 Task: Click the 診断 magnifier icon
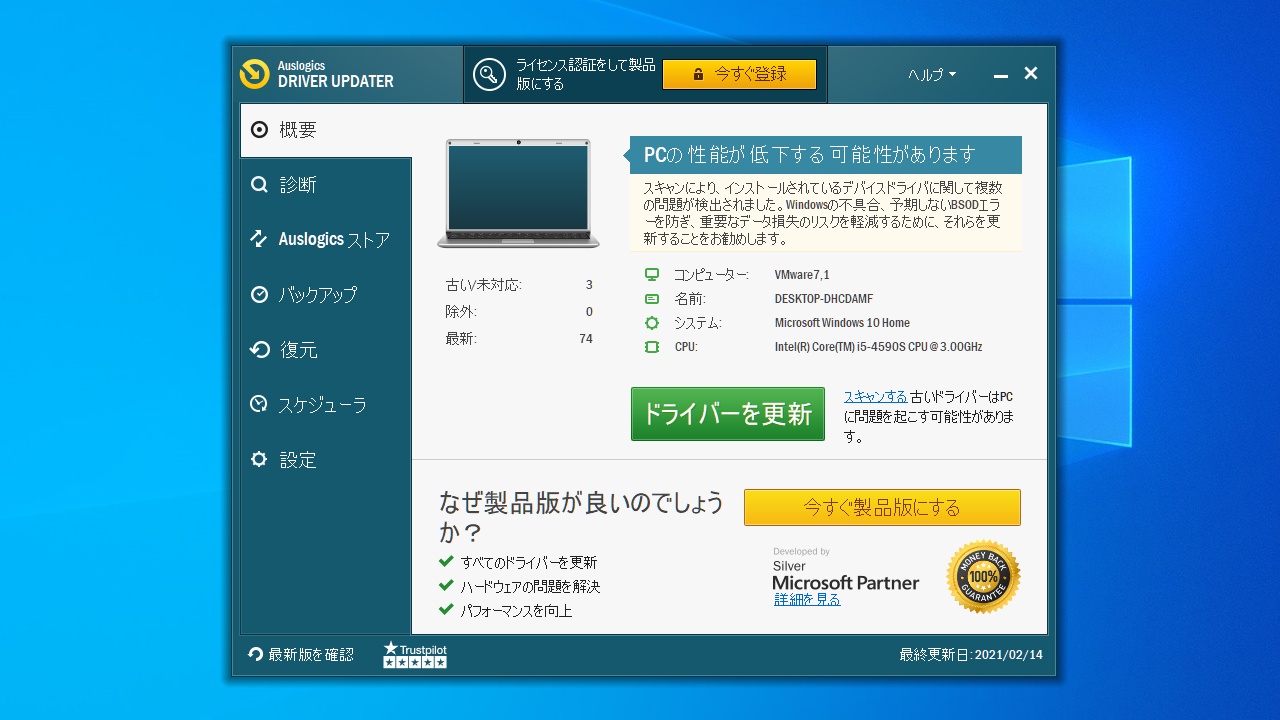tap(259, 185)
